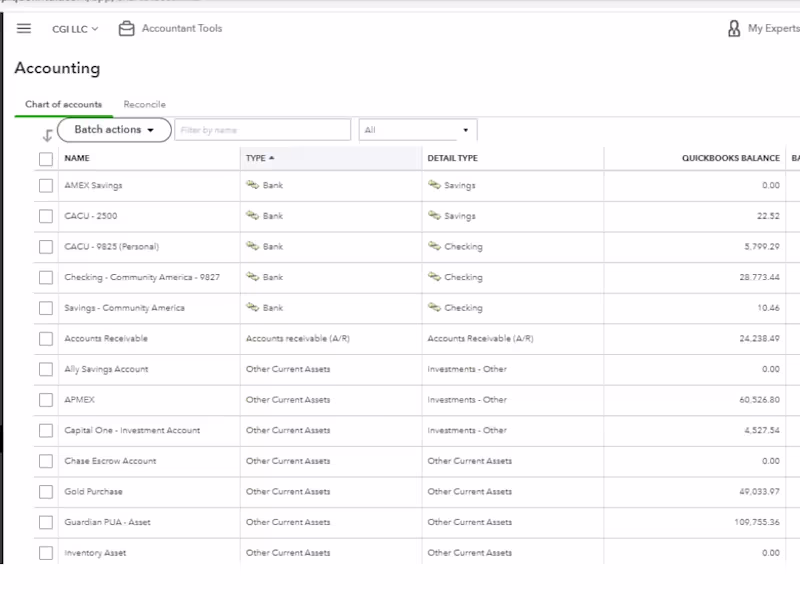This screenshot has height=600, width=800.
Task: Click the bank icon in AMEX Savings type cell
Action: pyautogui.click(x=253, y=185)
